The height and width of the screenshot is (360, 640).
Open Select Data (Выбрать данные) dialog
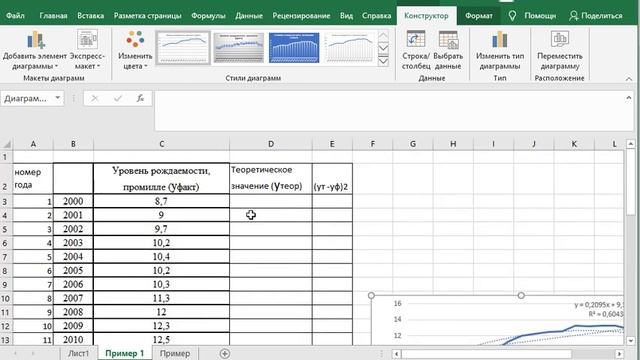(448, 50)
